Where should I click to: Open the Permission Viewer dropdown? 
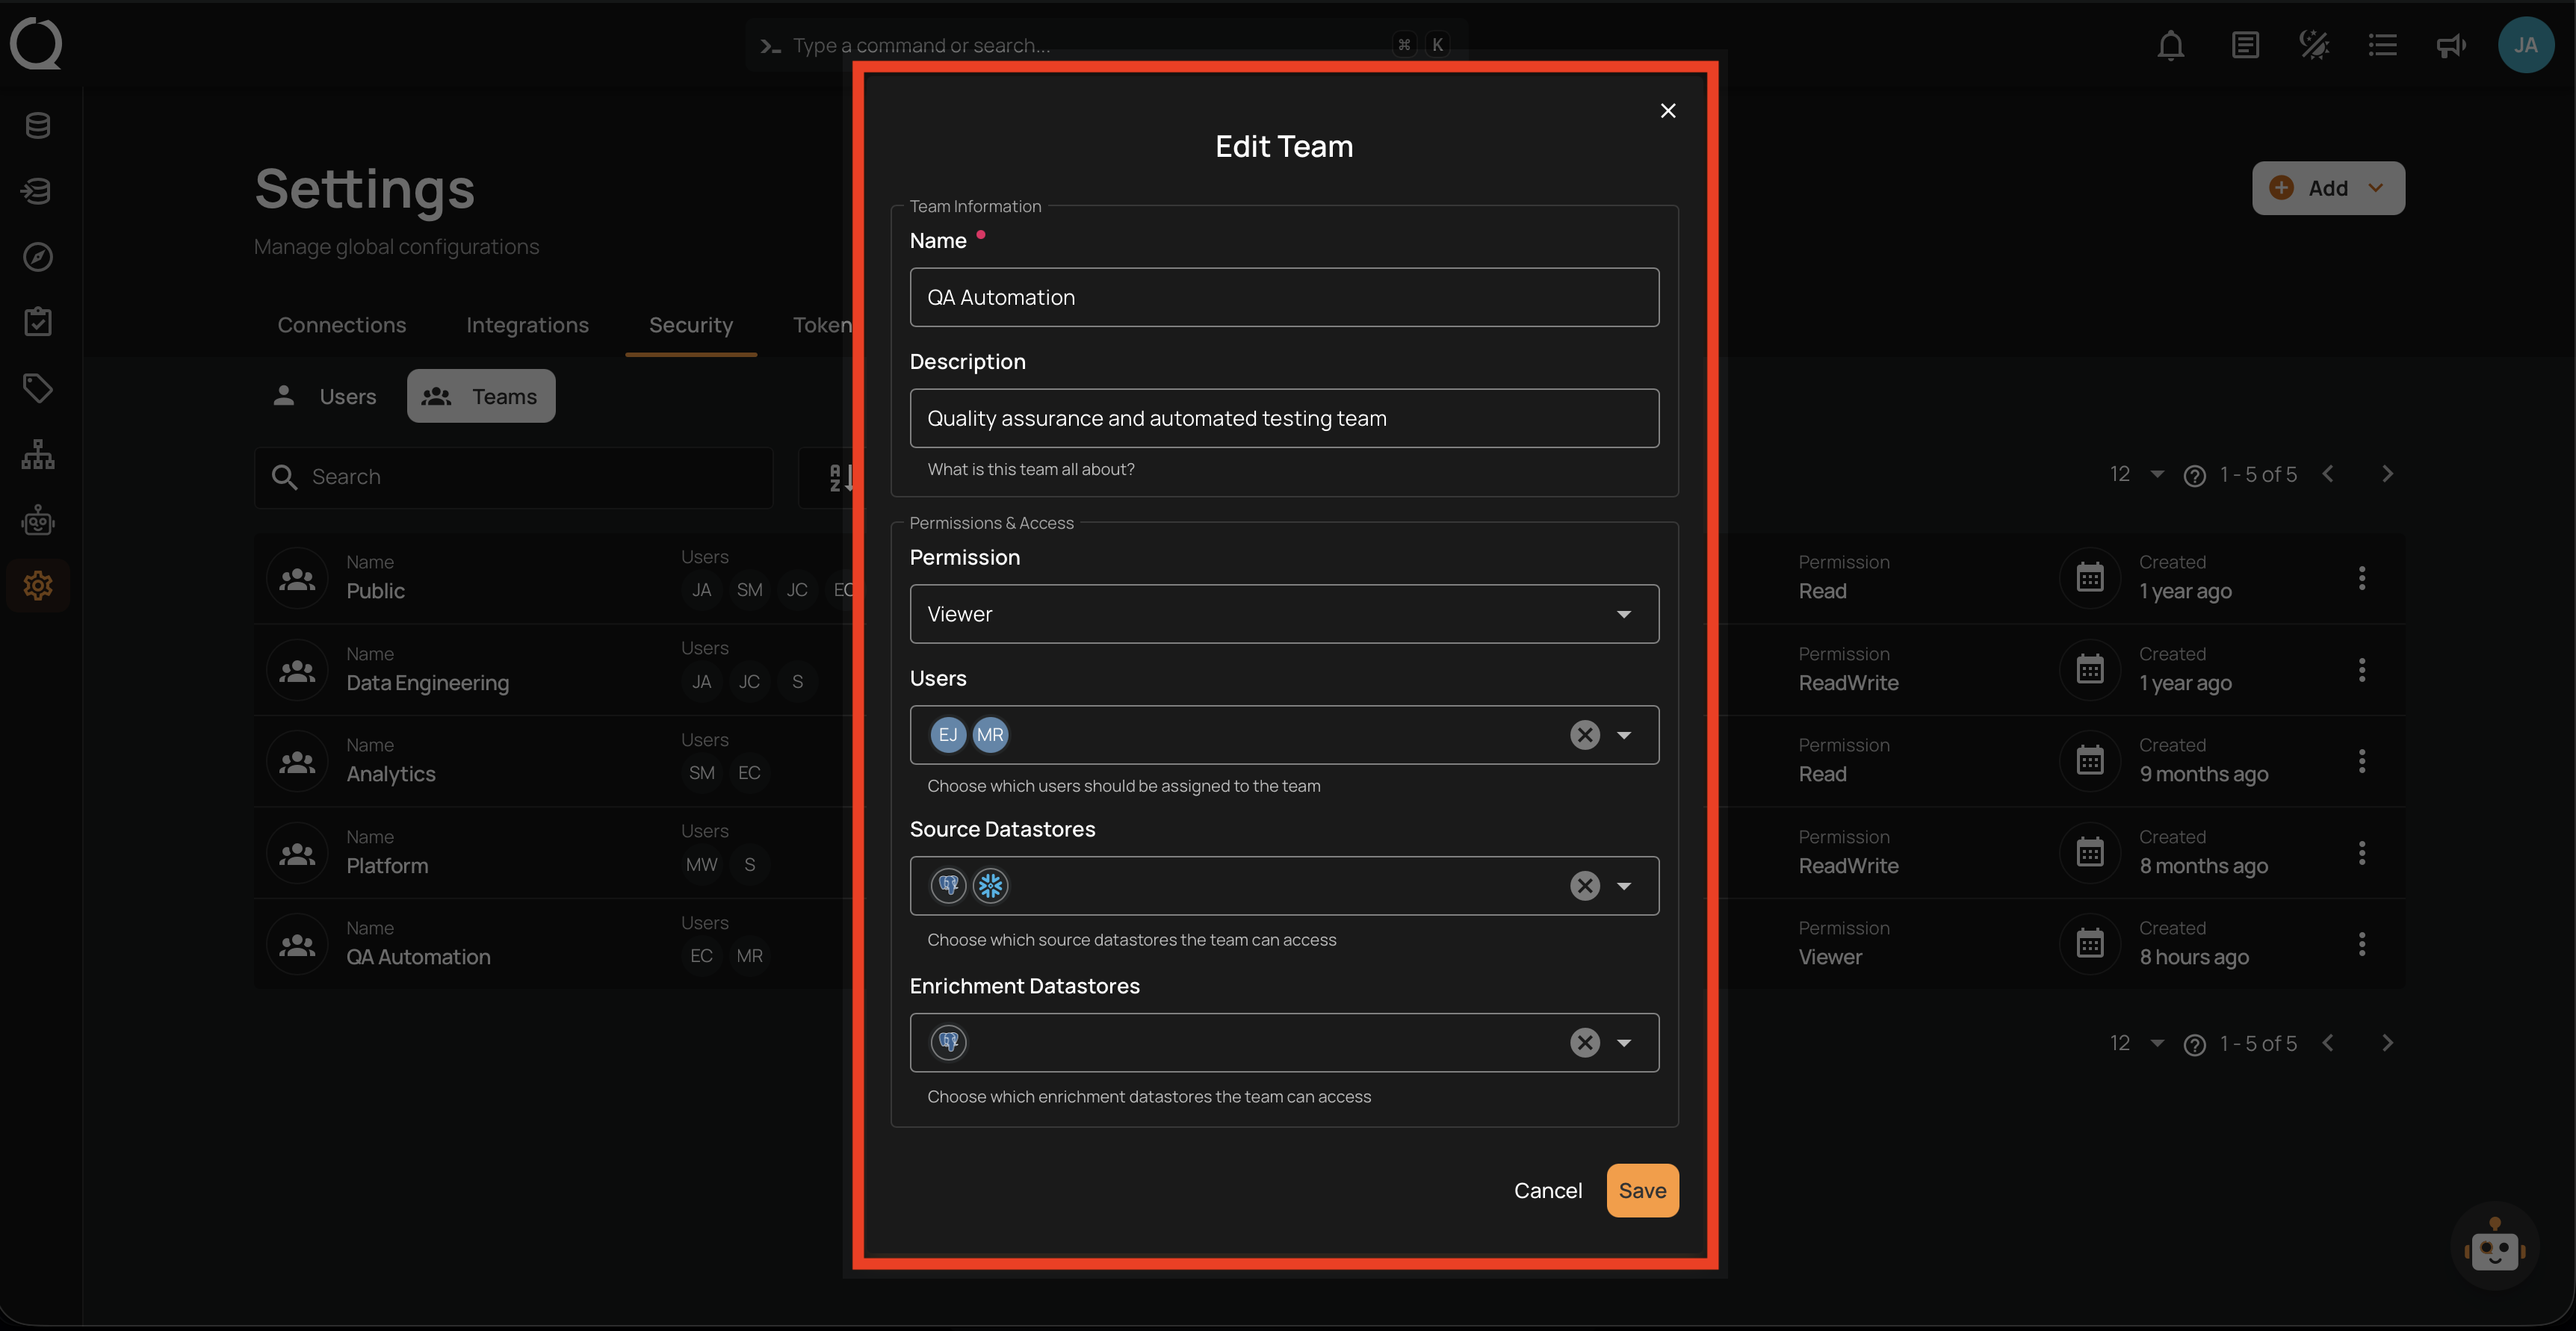coord(1284,614)
